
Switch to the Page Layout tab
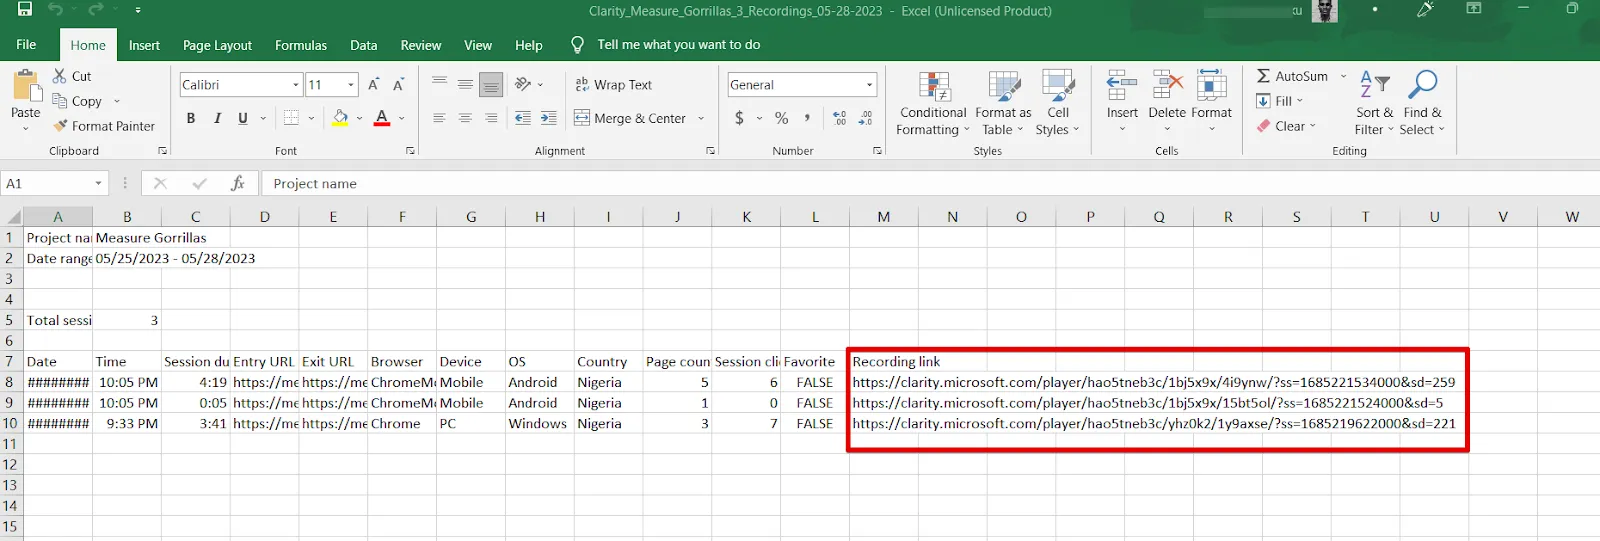[x=217, y=45]
